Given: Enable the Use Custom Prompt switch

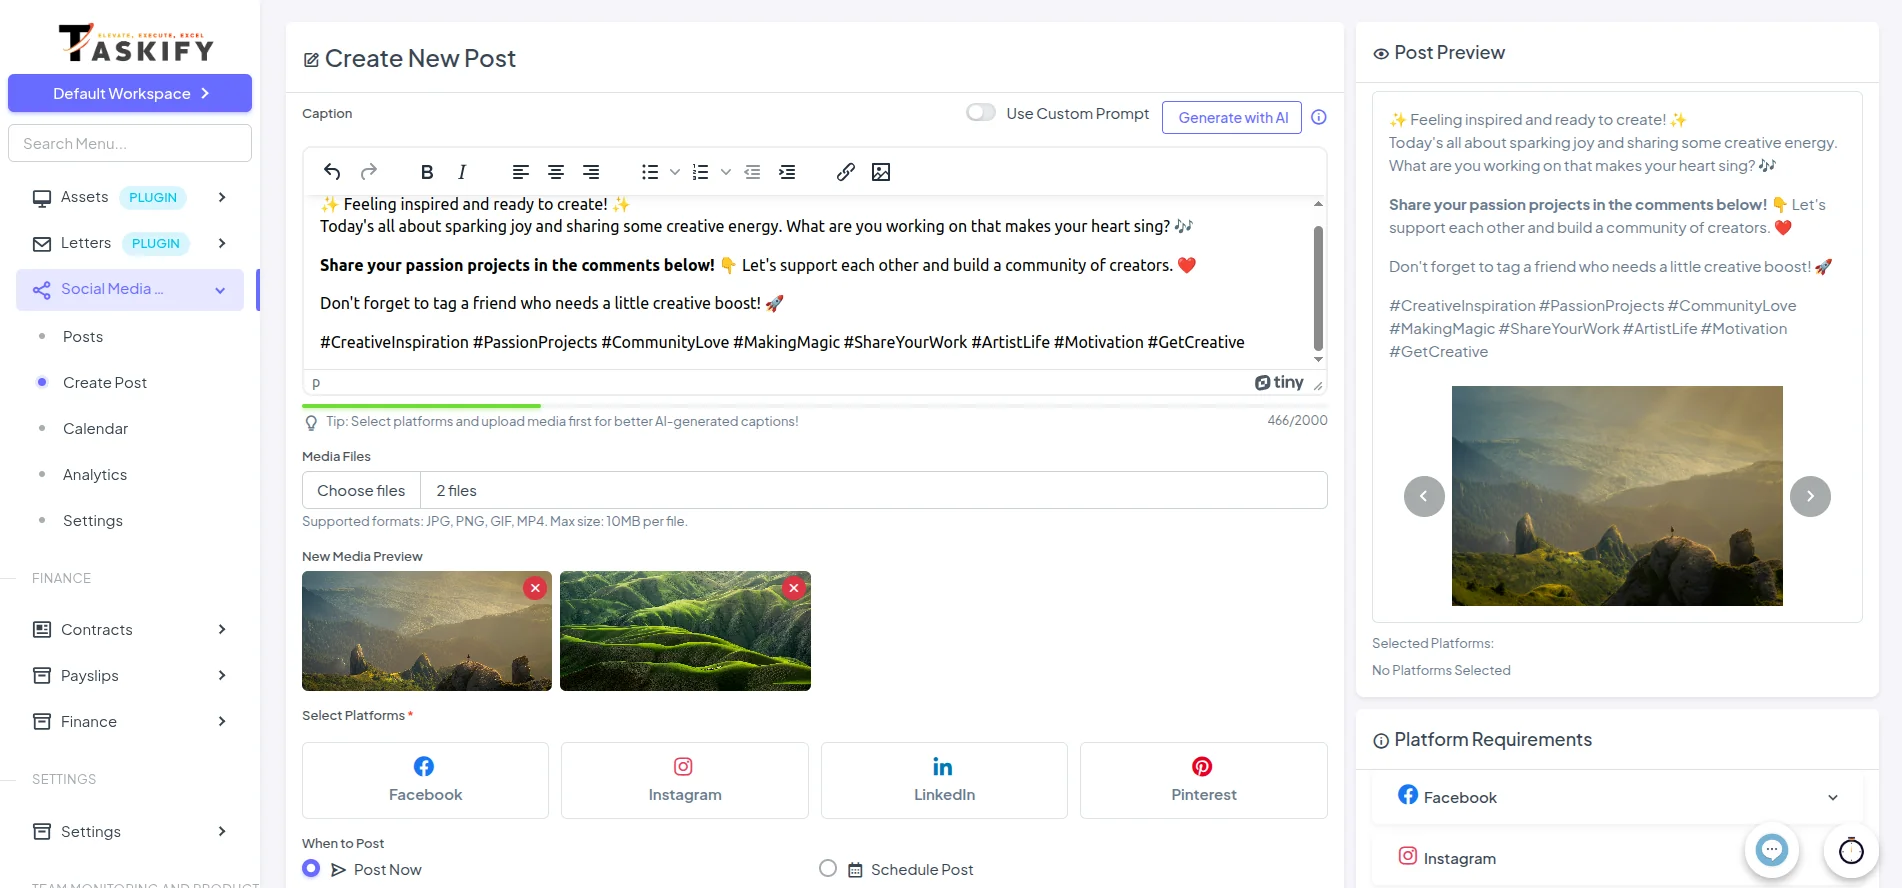Looking at the screenshot, I should pos(981,113).
